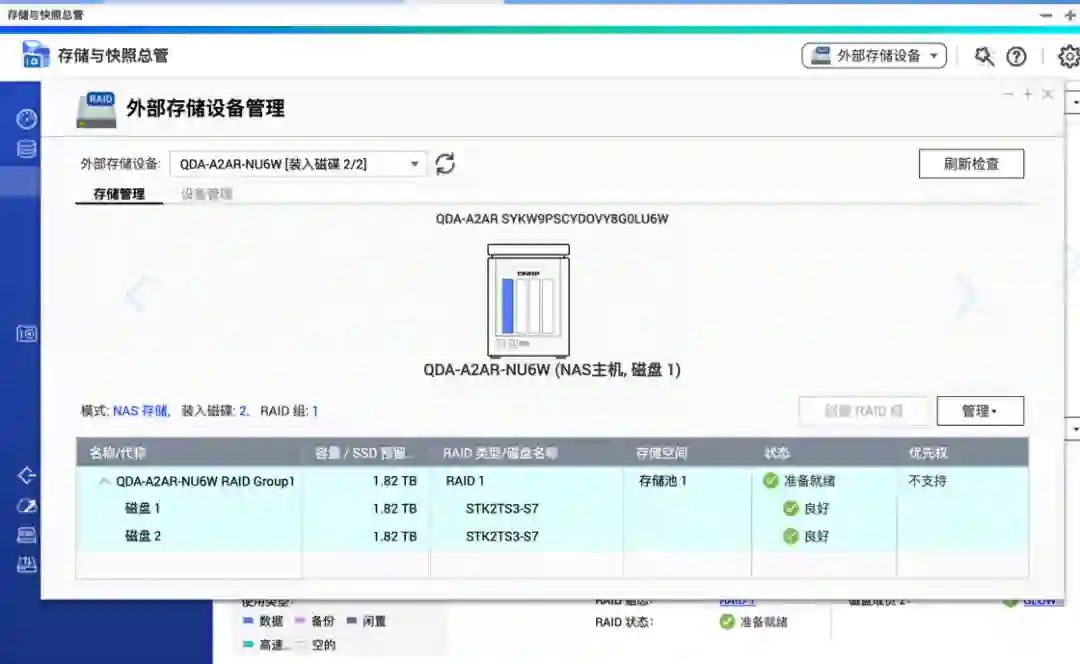Screen dimensions: 1080x664
Task: Click the QDA-A2AR device enclosure image
Action: click(528, 300)
